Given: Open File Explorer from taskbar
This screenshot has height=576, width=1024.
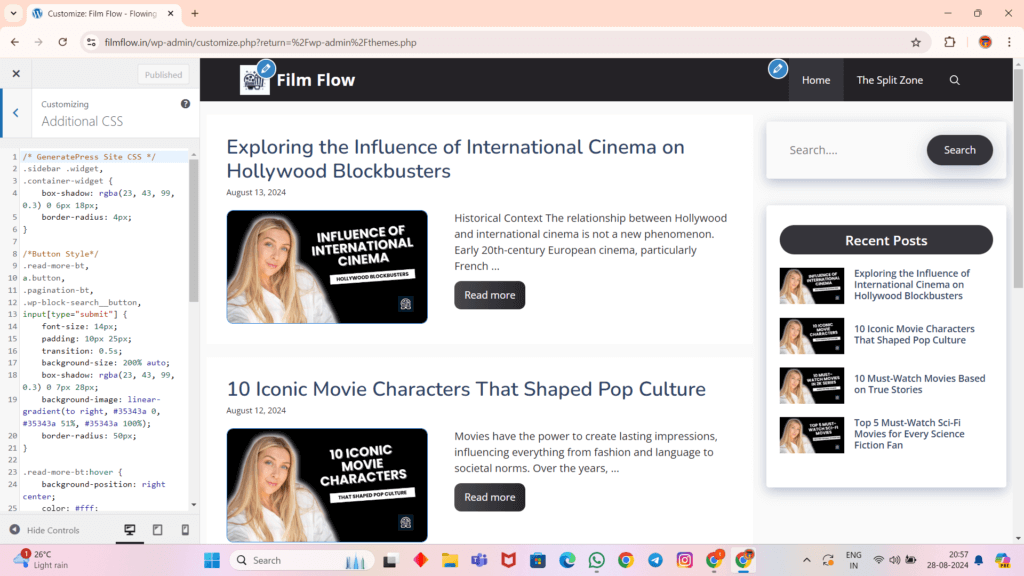Looking at the screenshot, I should [450, 560].
